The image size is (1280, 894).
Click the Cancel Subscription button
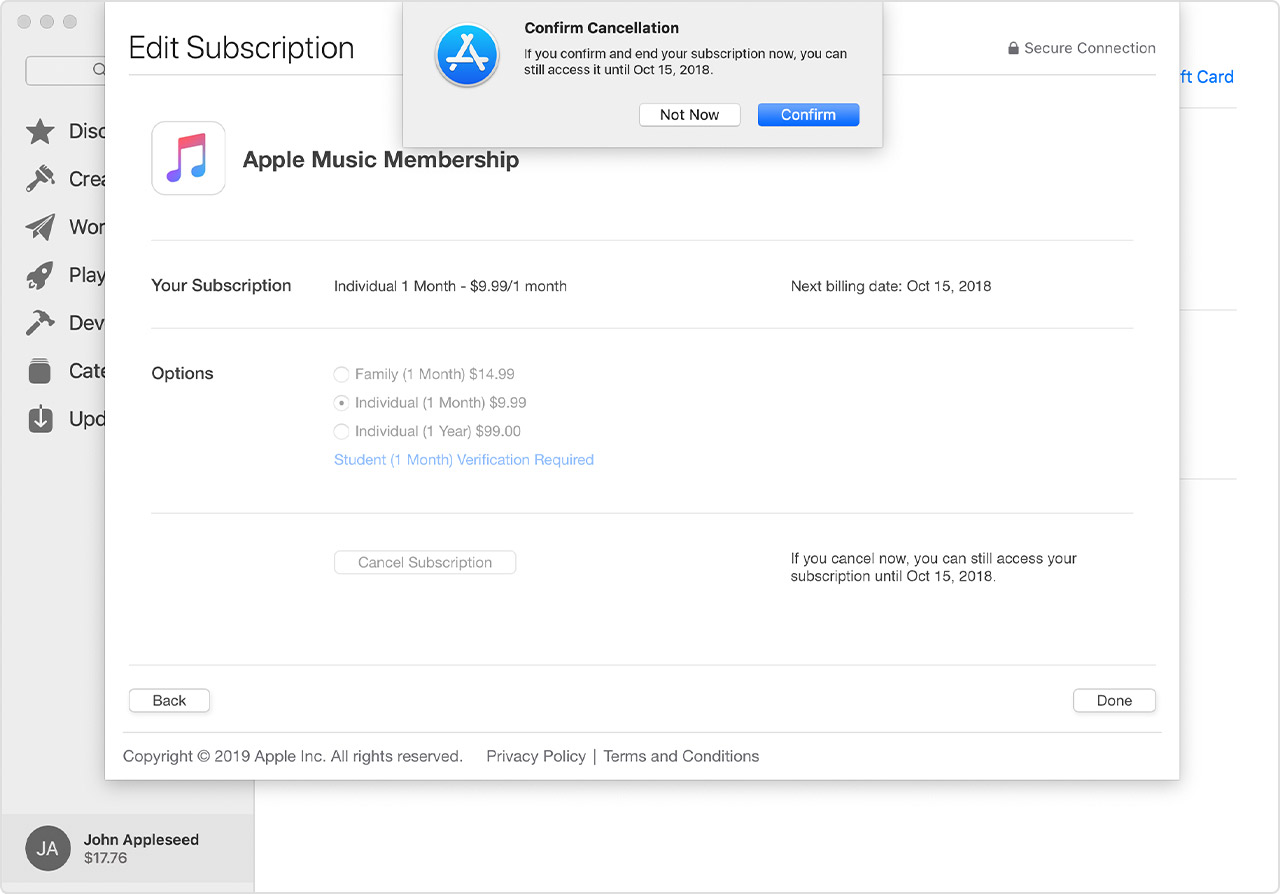click(425, 562)
